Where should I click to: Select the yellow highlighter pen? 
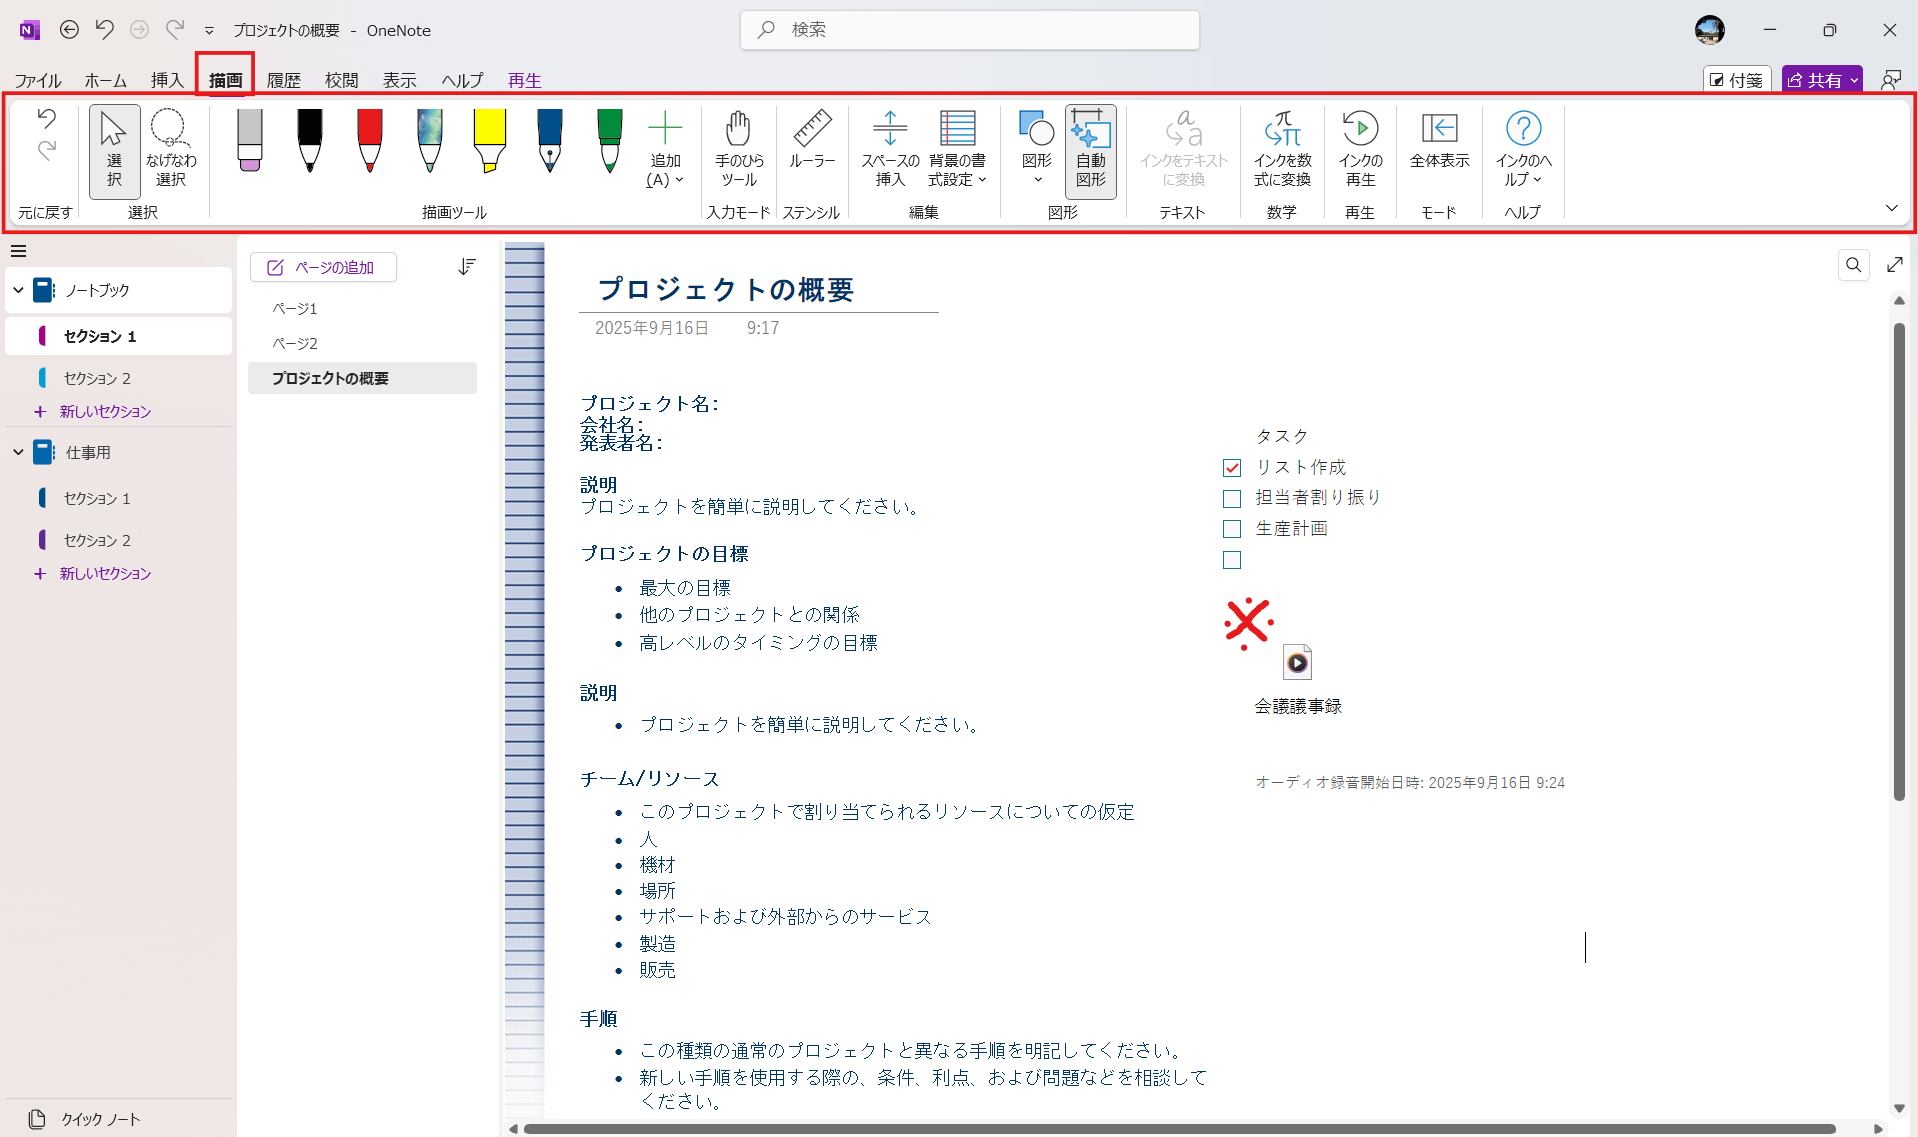point(489,140)
